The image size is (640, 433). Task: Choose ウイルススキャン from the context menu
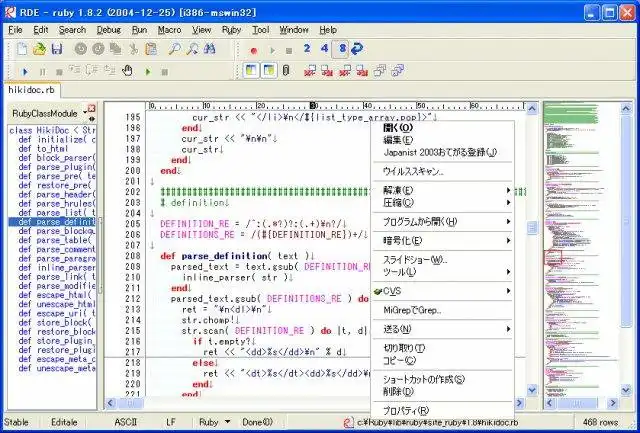(x=442, y=171)
